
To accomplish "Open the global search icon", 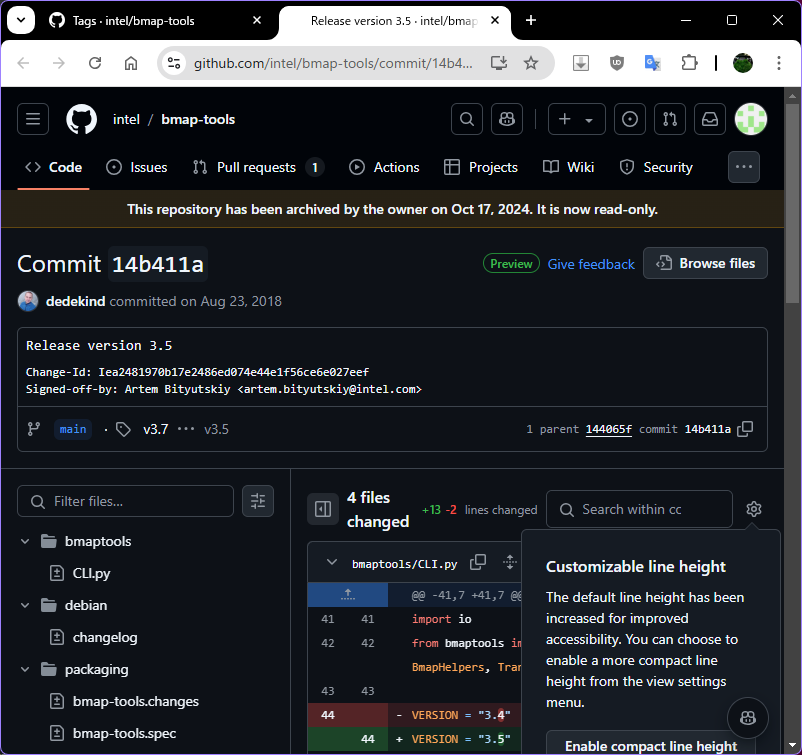I will coord(466,119).
